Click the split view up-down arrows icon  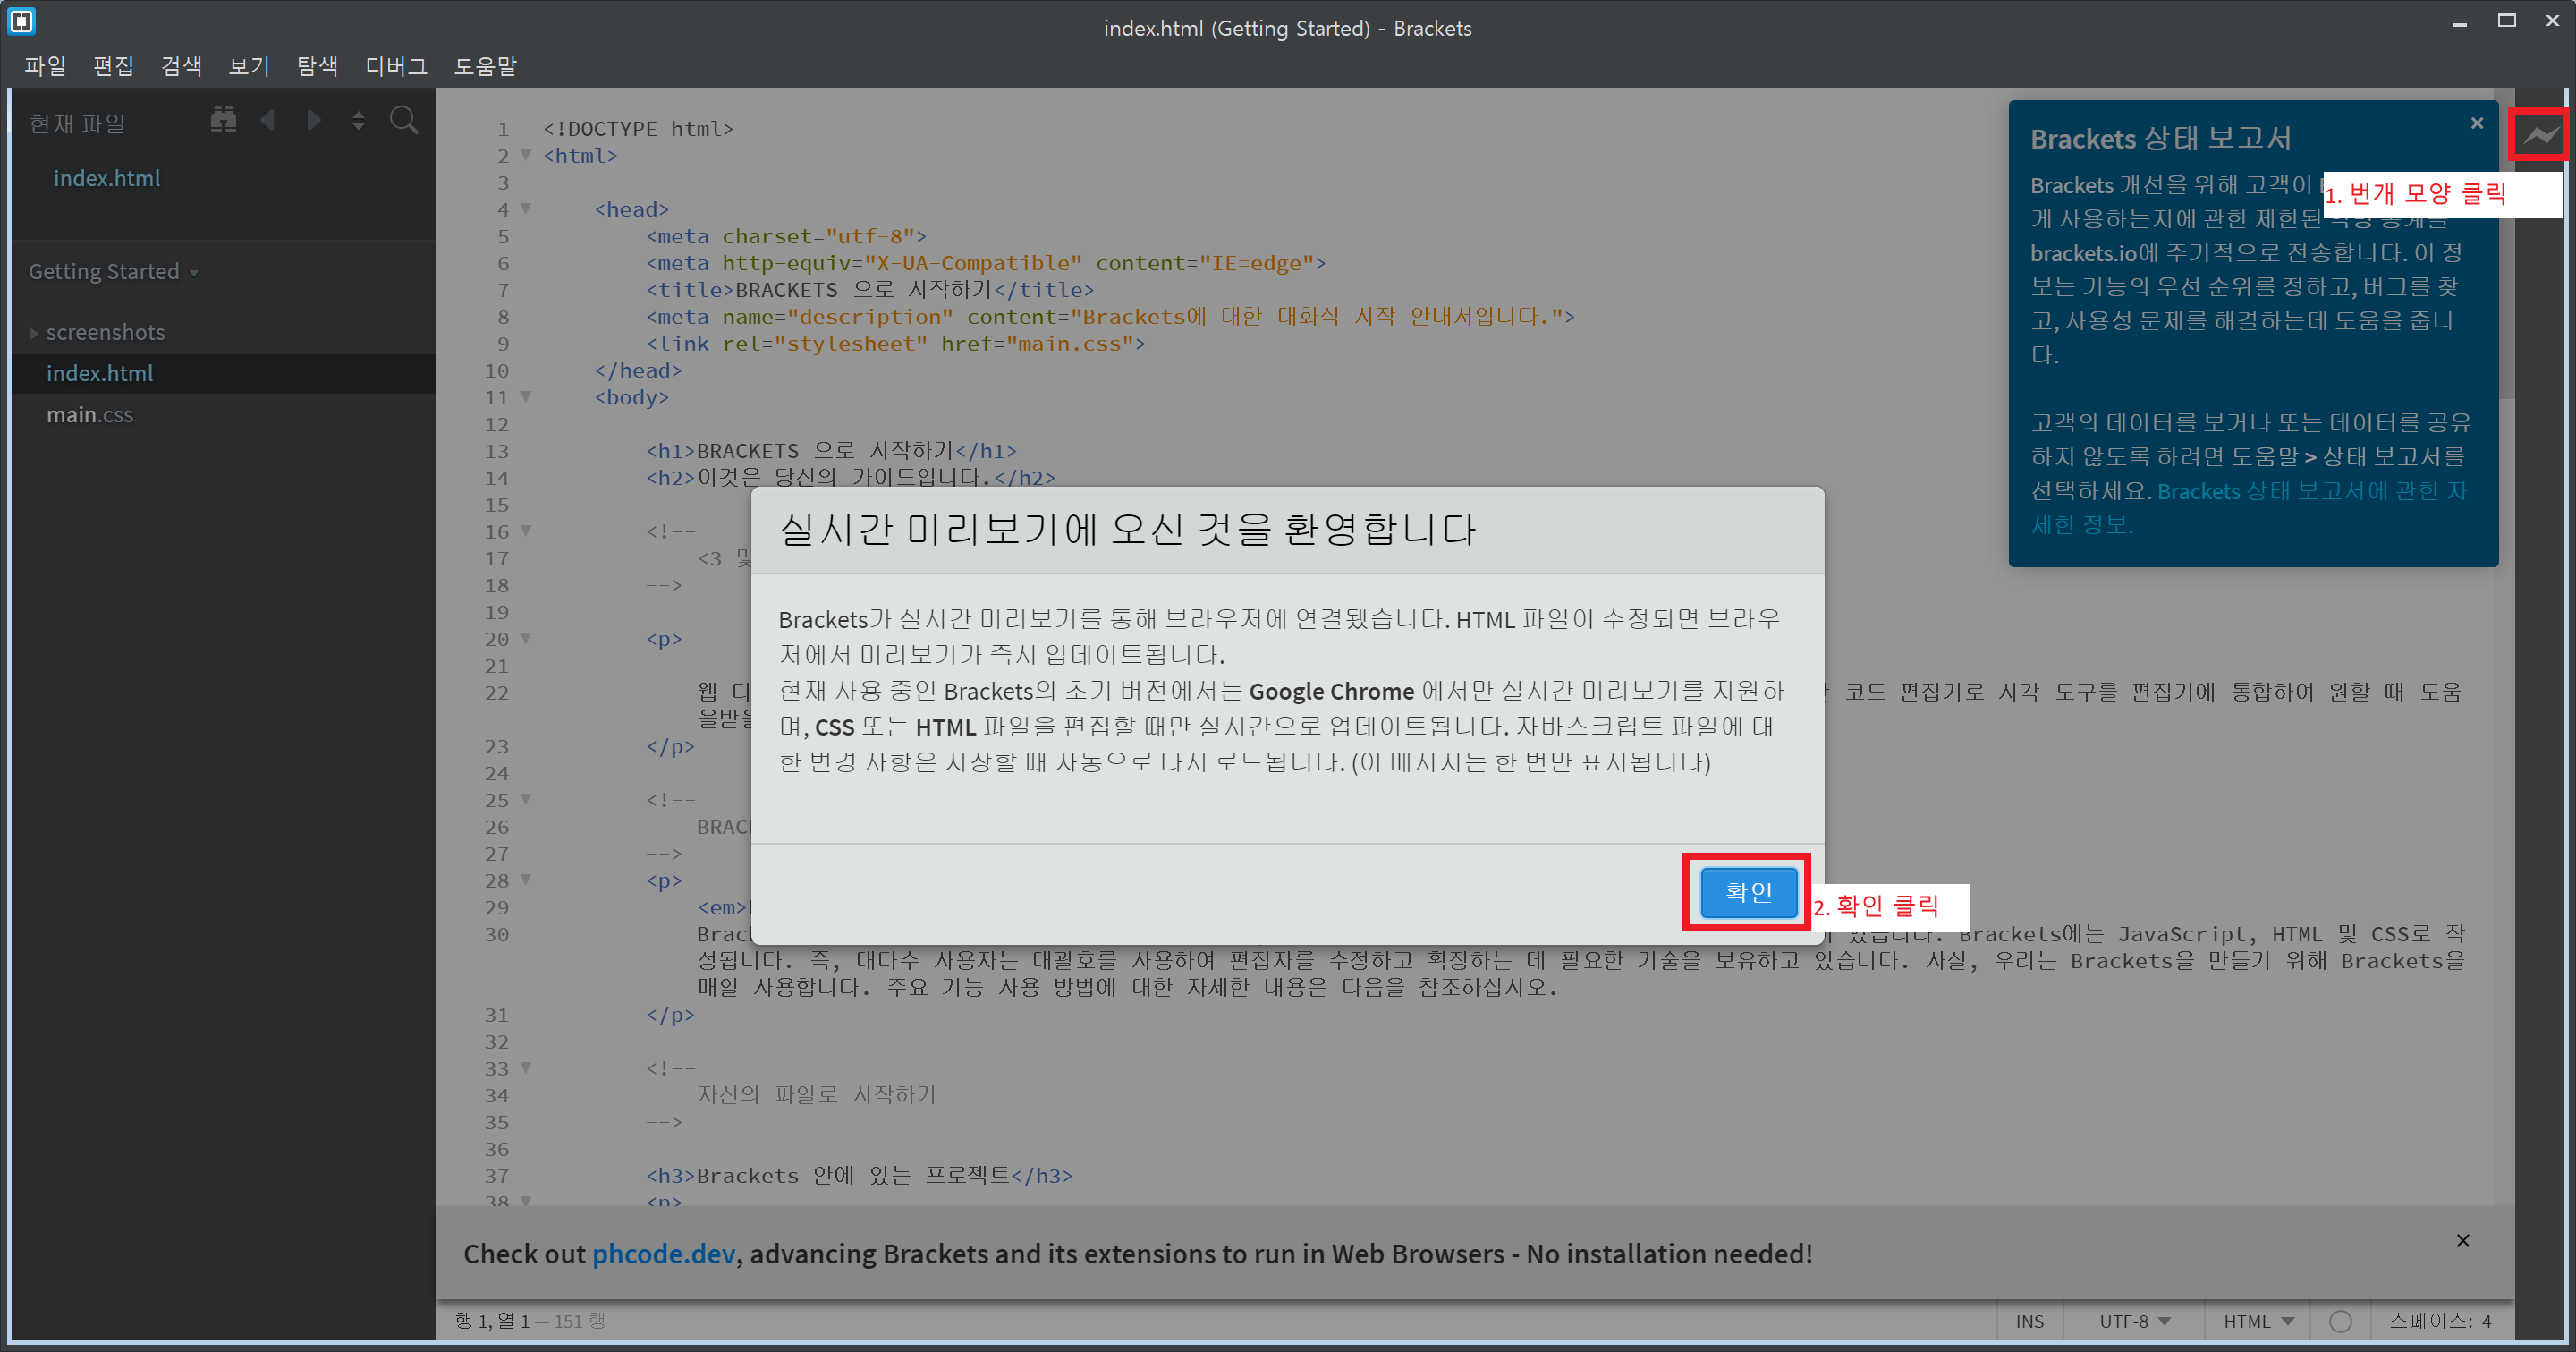[358, 121]
